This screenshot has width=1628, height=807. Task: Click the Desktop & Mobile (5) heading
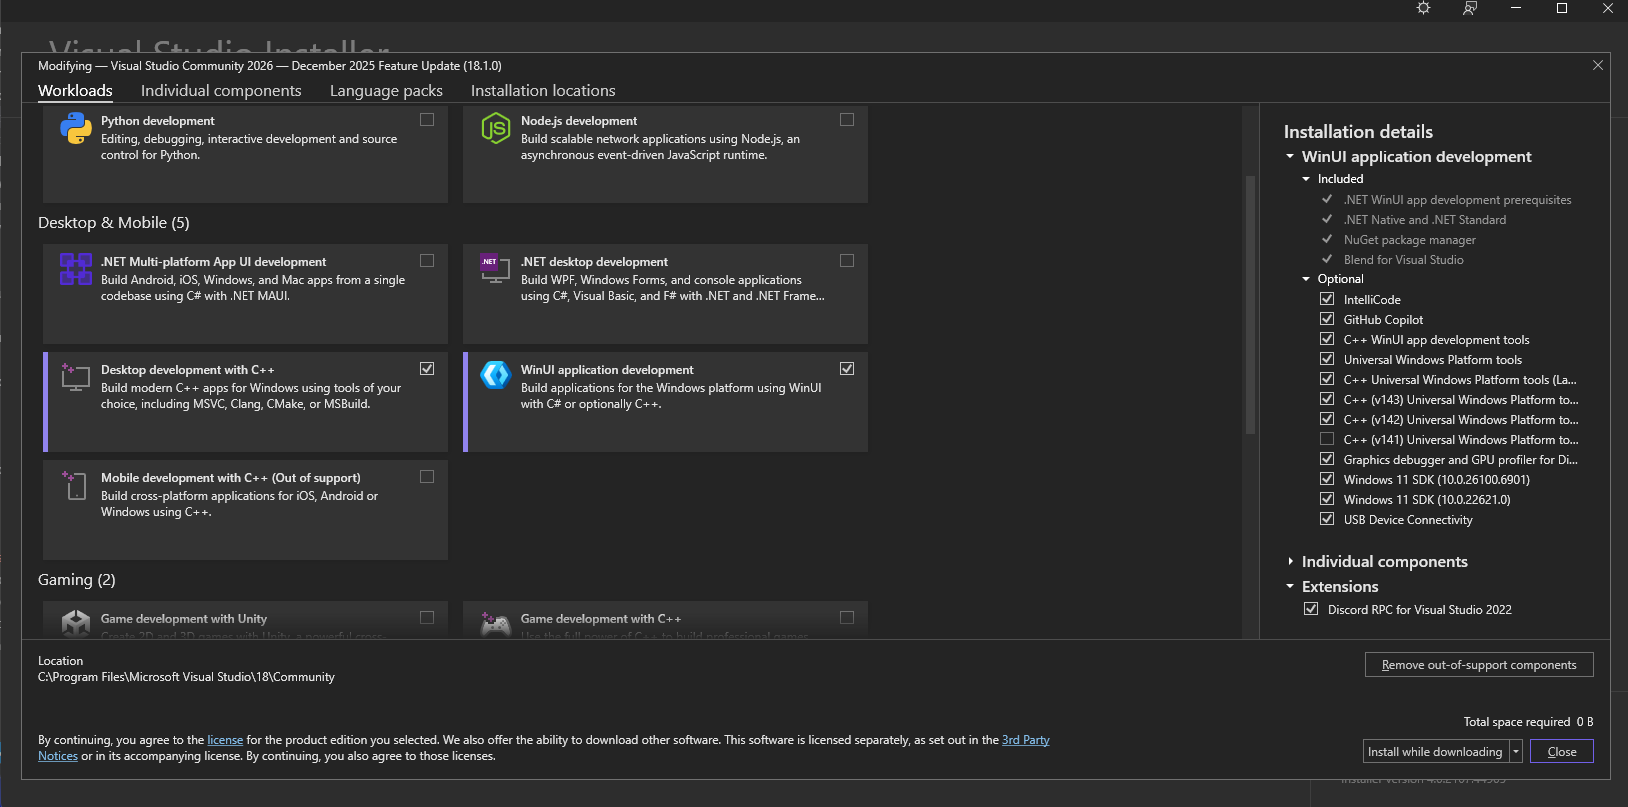click(x=114, y=223)
